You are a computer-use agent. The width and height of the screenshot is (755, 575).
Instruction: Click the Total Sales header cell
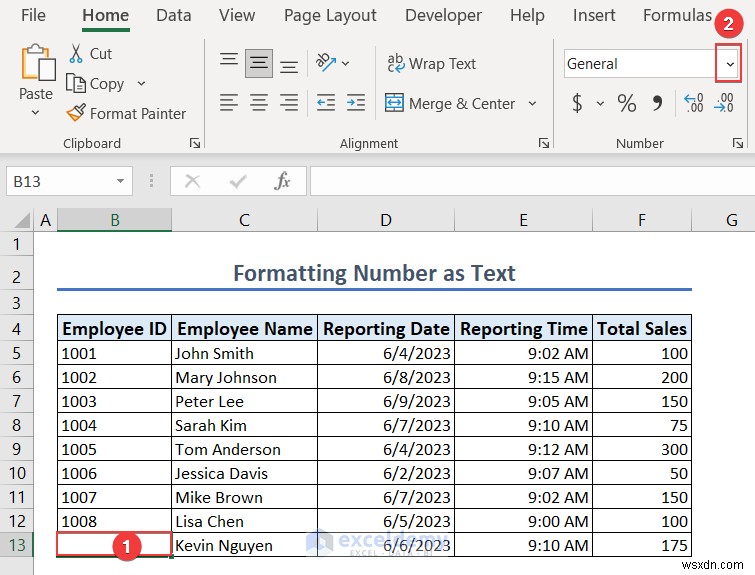(642, 328)
